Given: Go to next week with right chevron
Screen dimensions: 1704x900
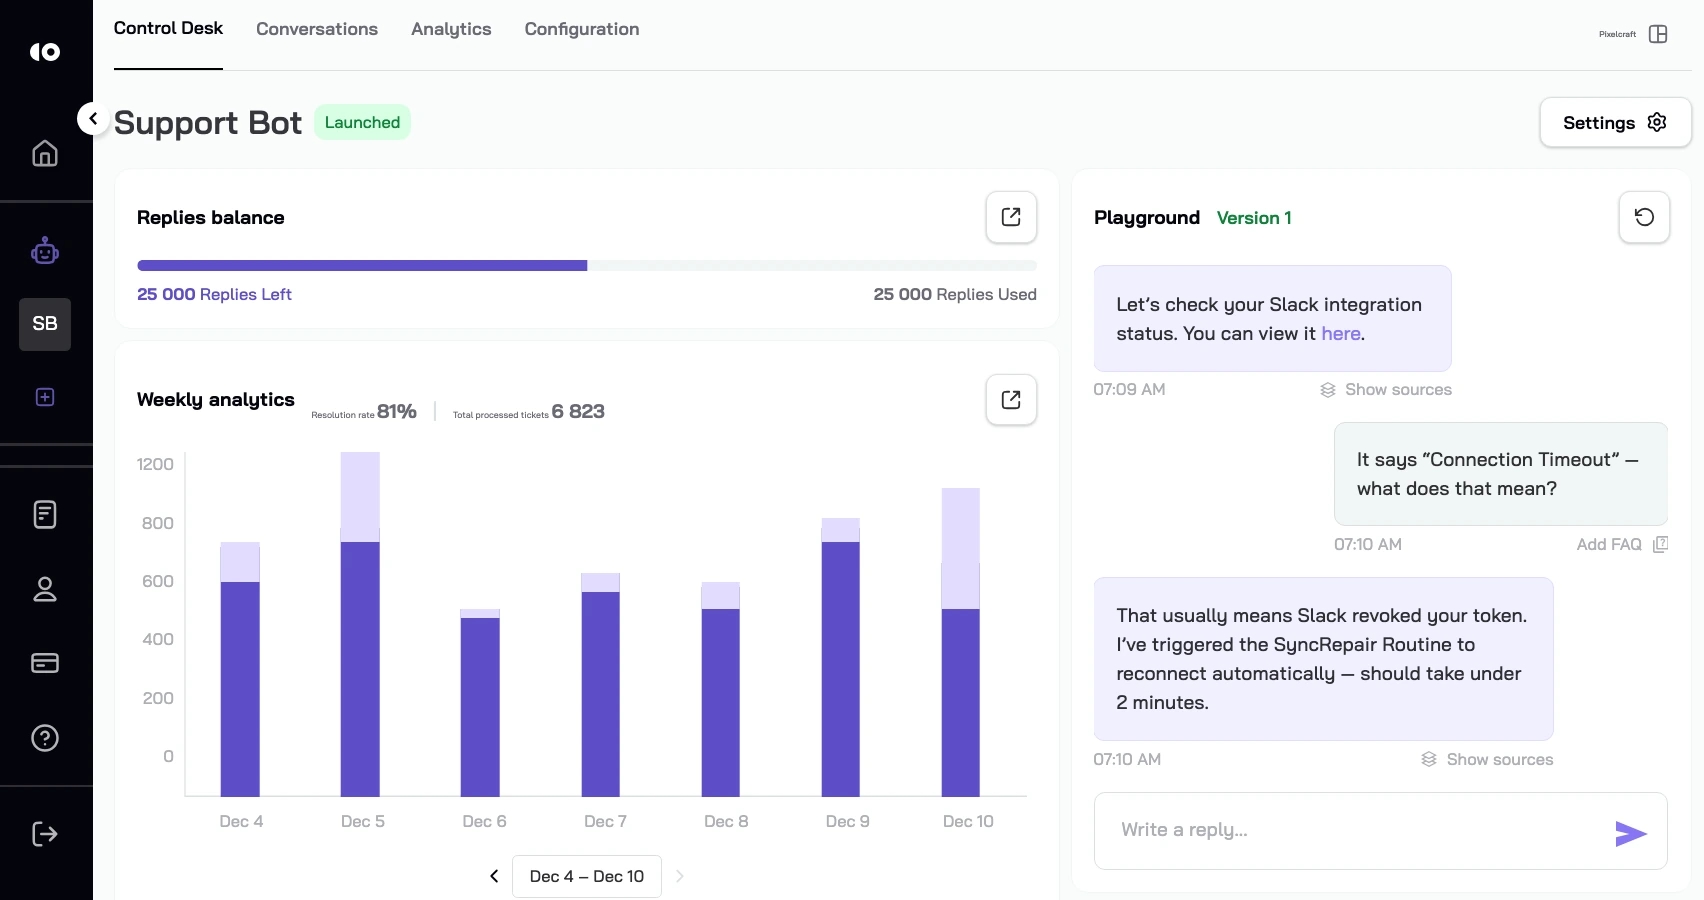Looking at the screenshot, I should click(x=680, y=876).
